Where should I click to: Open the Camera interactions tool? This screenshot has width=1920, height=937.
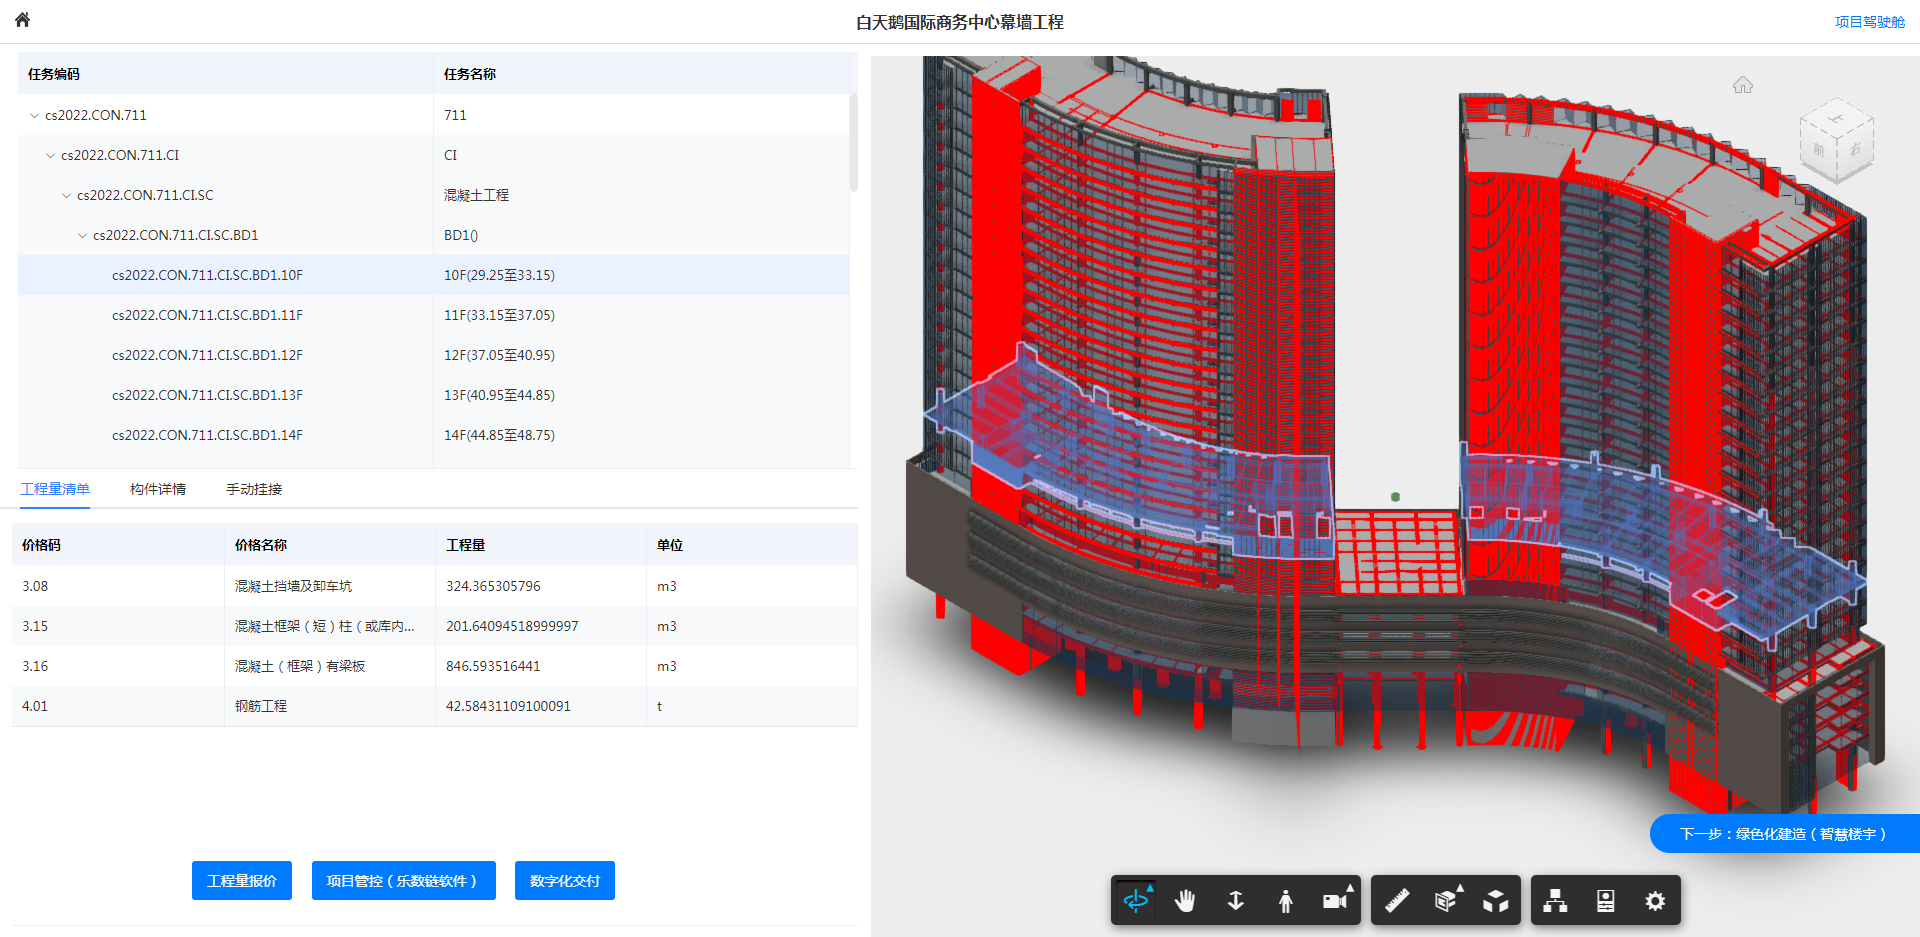1336,901
